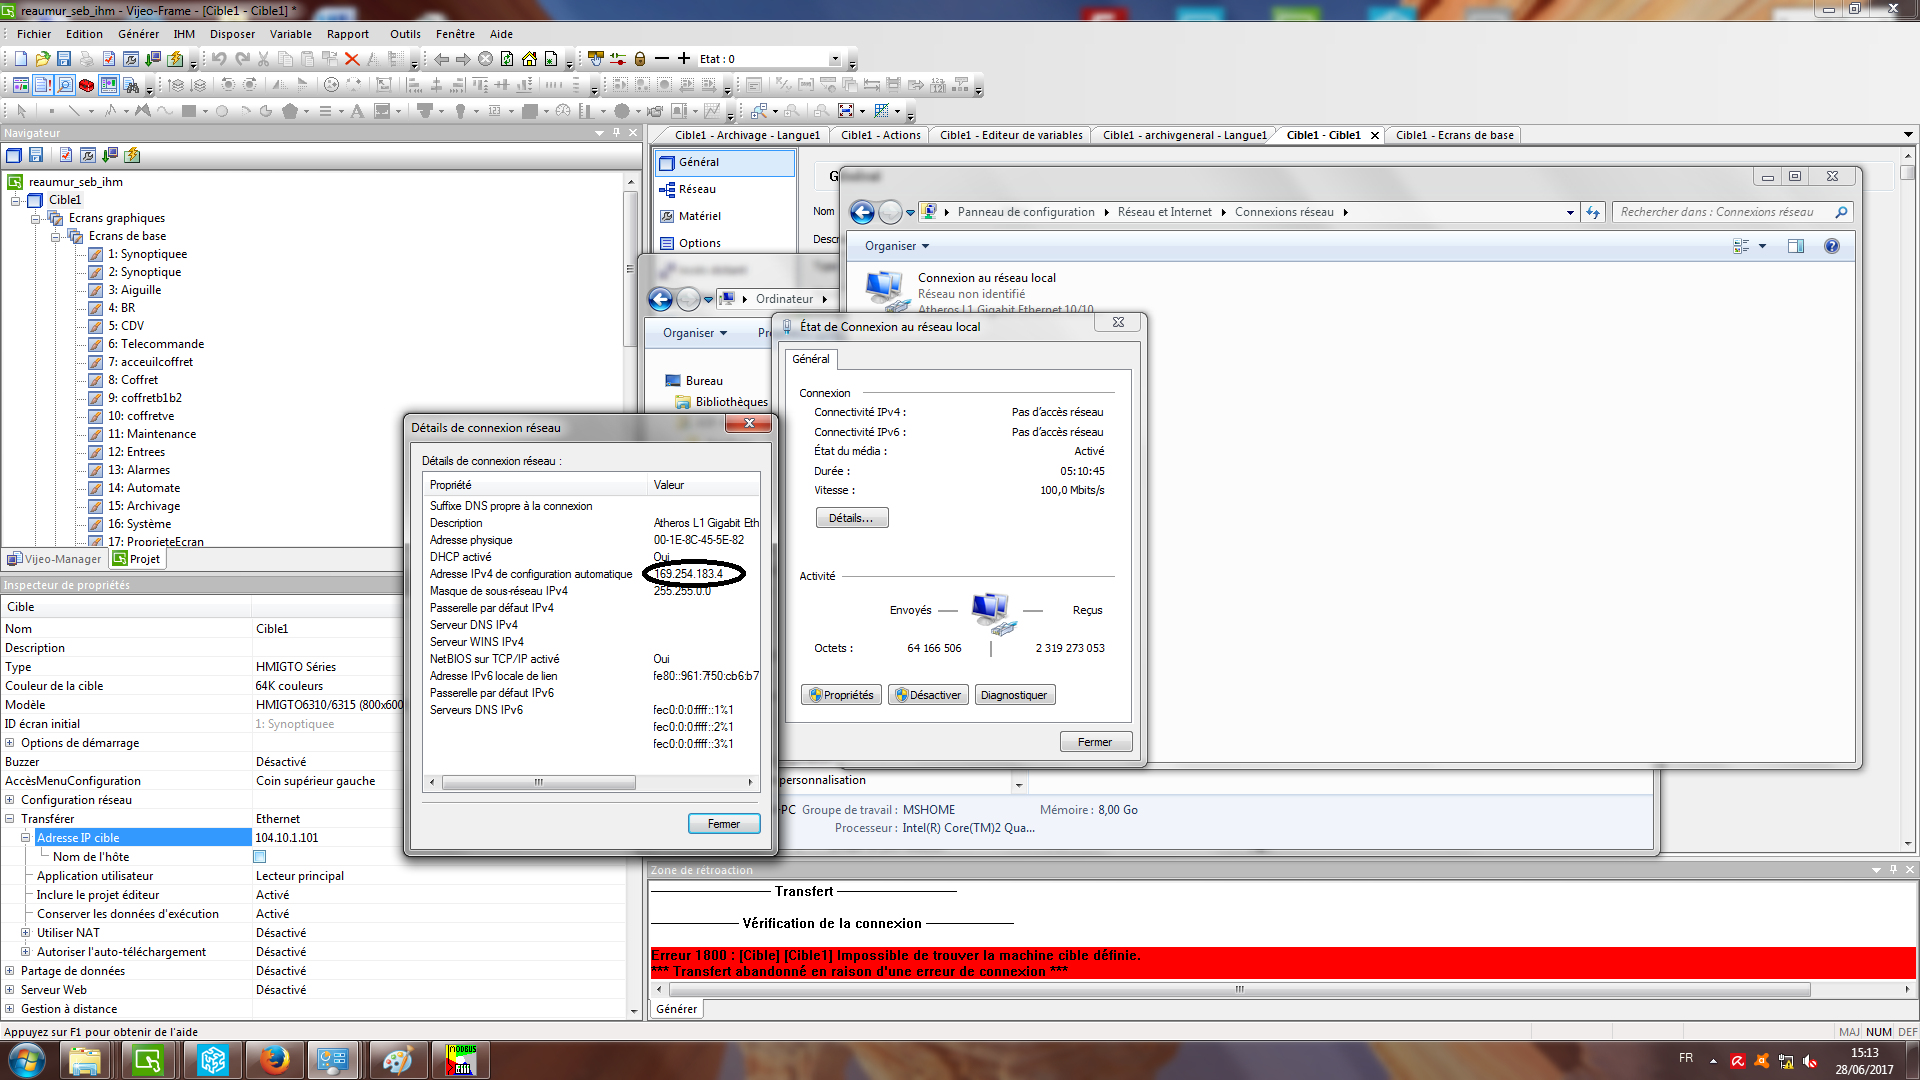Toggle the Nom de l'hôte checkbox

[260, 857]
